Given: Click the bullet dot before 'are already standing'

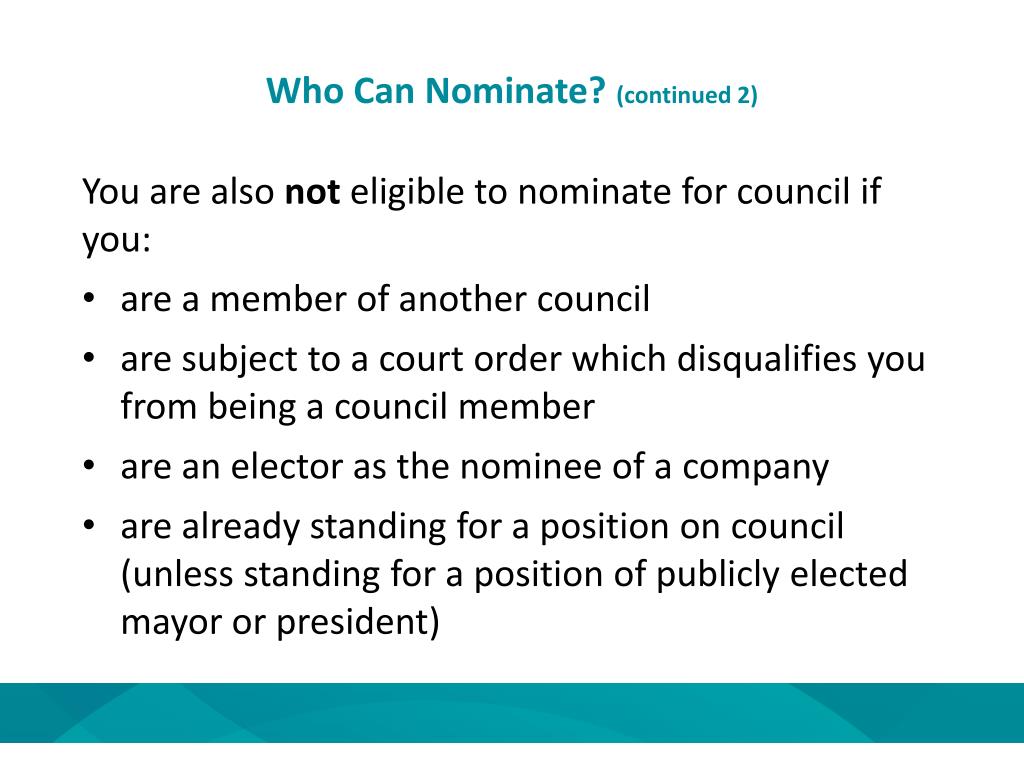Looking at the screenshot, I should 89,525.
